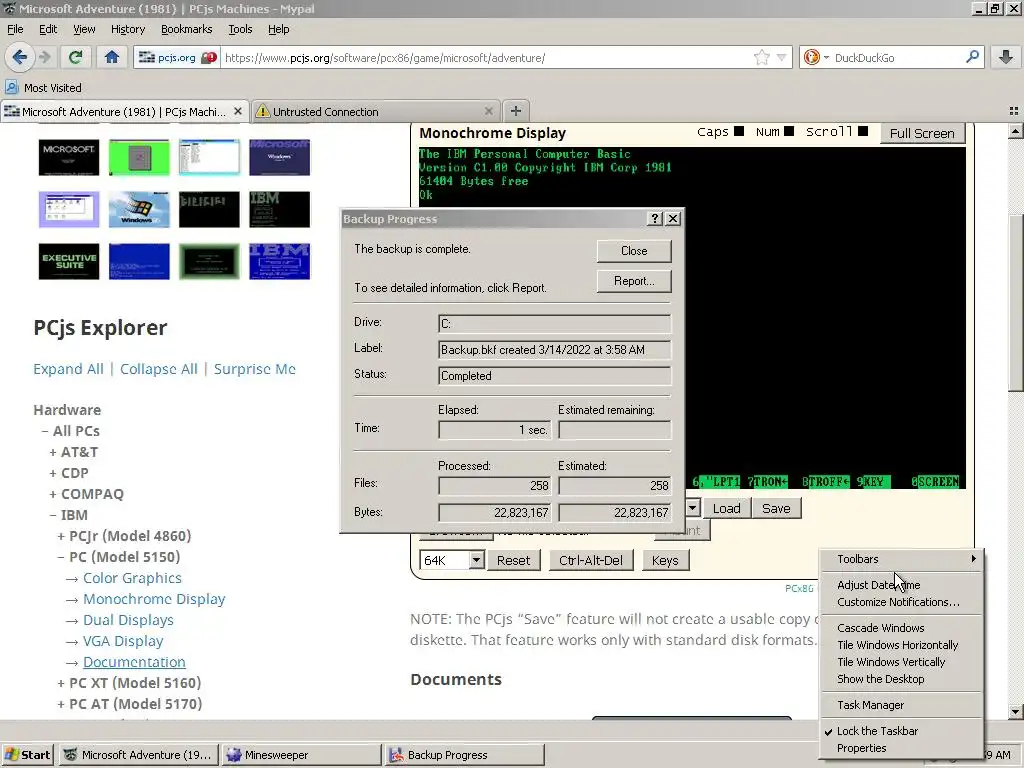Expand the AT&T tree node

tap(53, 452)
